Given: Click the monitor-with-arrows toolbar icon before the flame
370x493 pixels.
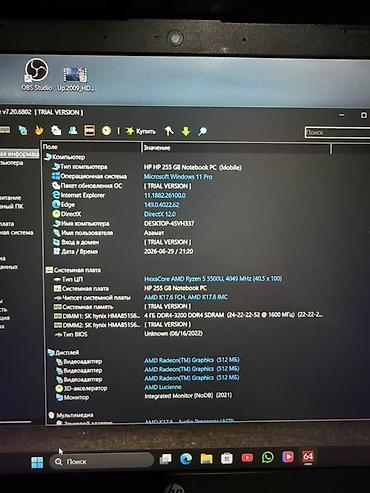Looking at the screenshot, I should (x=23, y=130).
